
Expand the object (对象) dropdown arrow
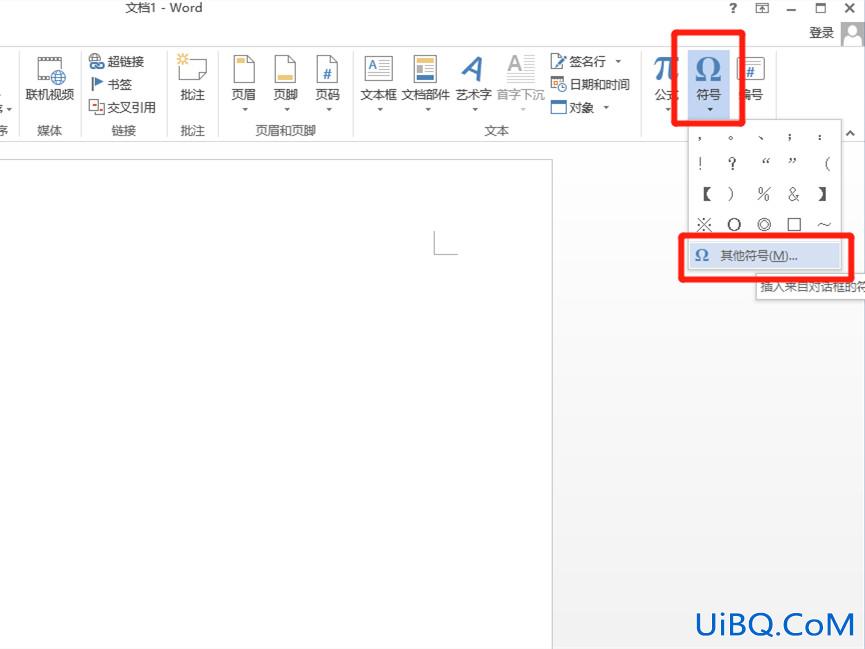(606, 107)
